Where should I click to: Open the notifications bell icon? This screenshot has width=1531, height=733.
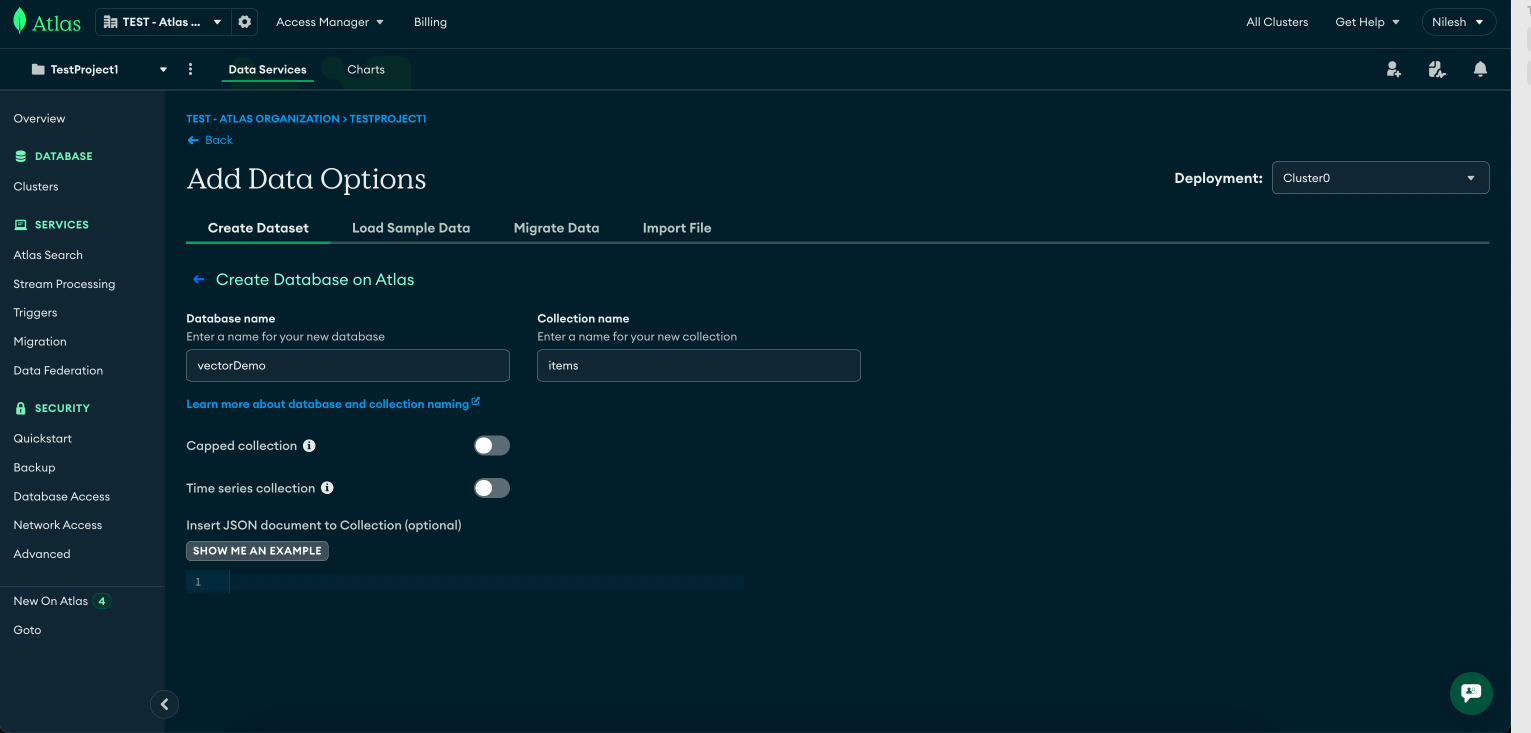click(1480, 69)
